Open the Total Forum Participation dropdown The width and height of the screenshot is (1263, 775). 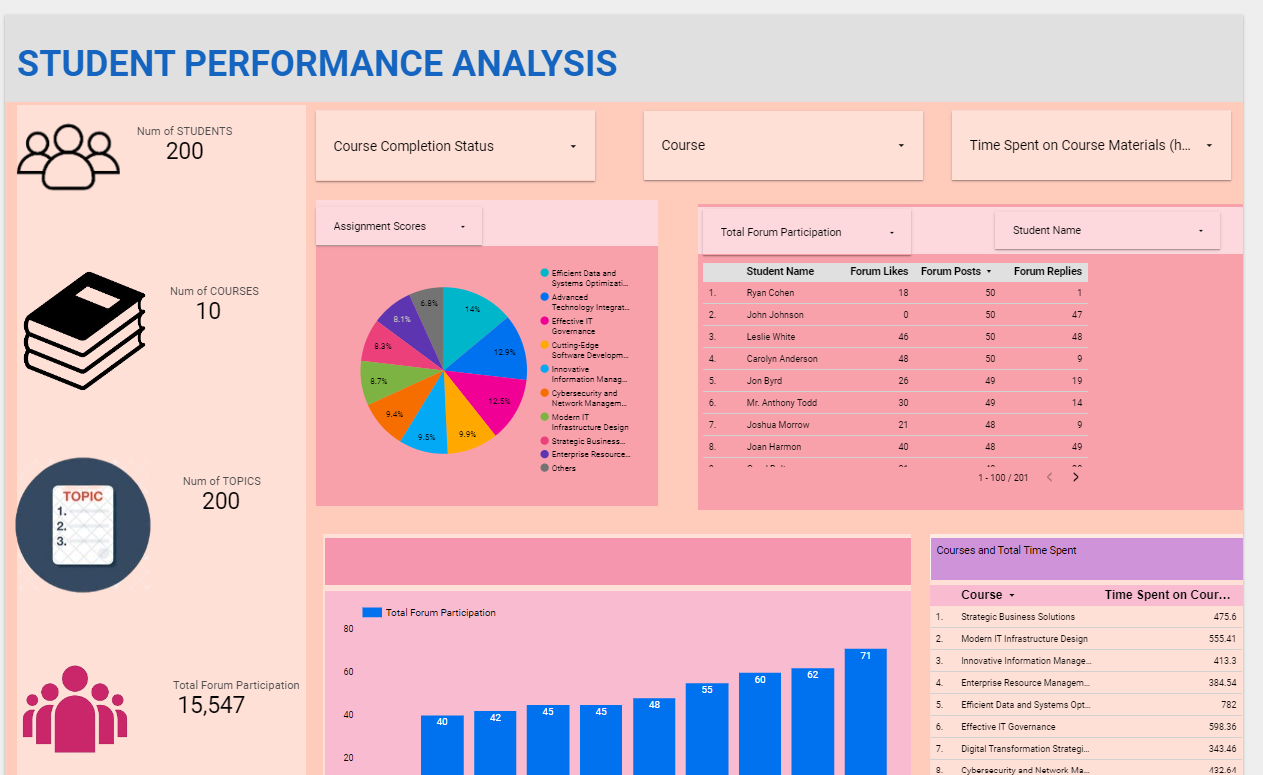point(807,232)
